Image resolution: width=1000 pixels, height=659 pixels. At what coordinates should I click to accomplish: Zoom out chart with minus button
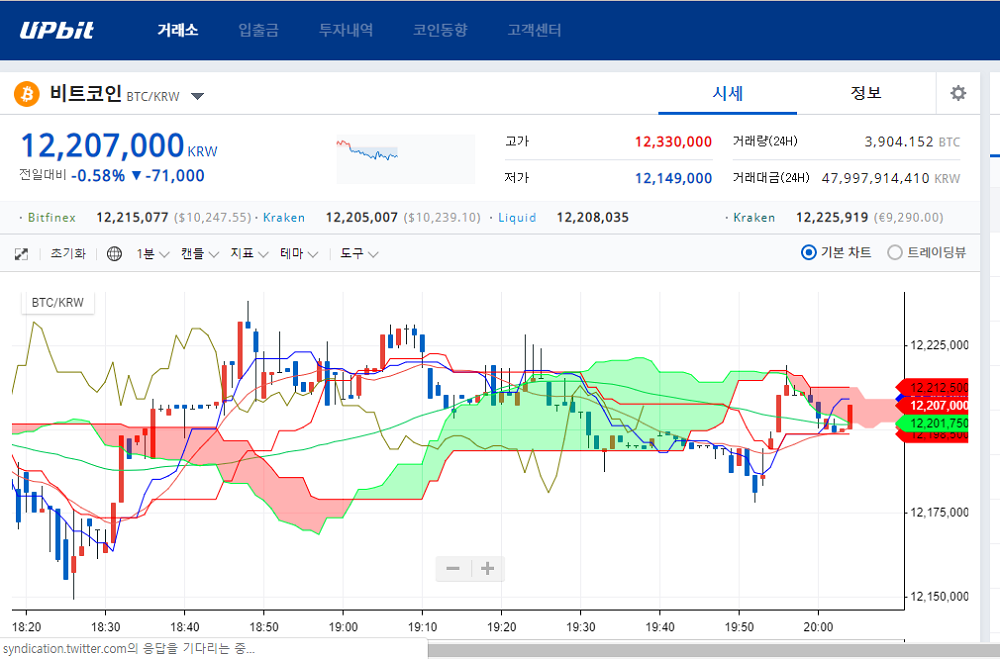[453, 568]
